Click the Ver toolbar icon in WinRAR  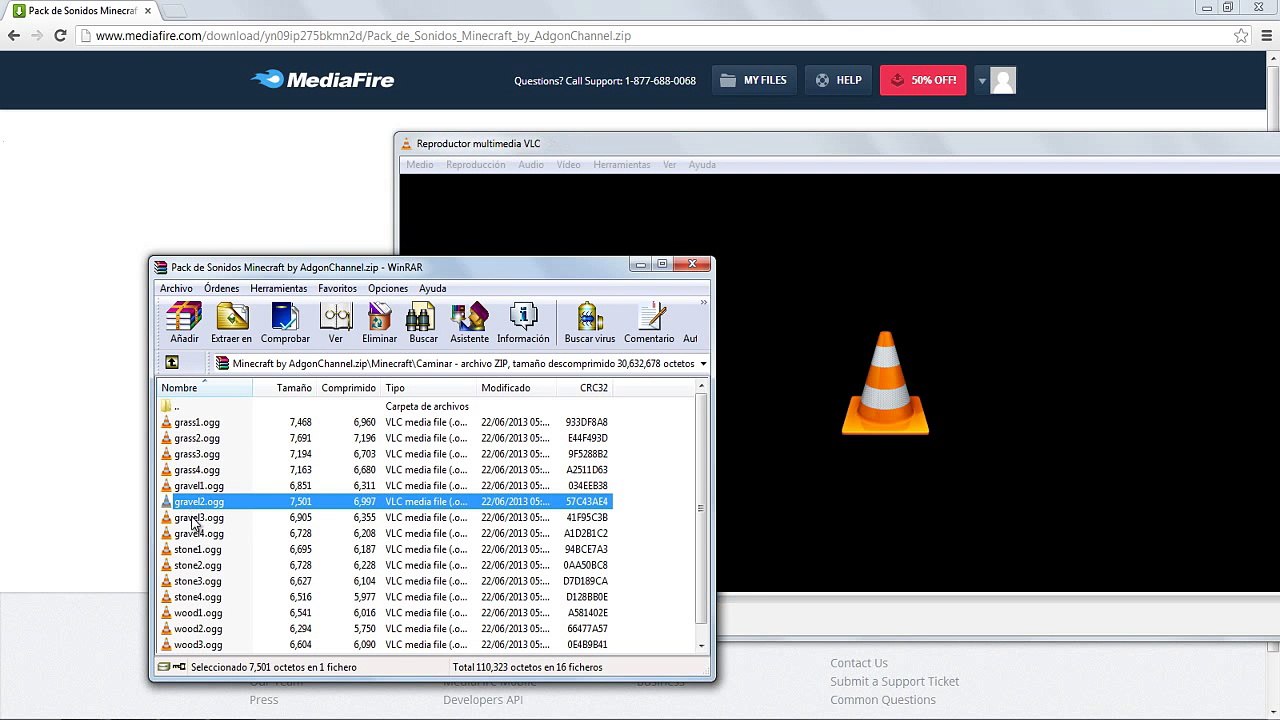pyautogui.click(x=336, y=323)
